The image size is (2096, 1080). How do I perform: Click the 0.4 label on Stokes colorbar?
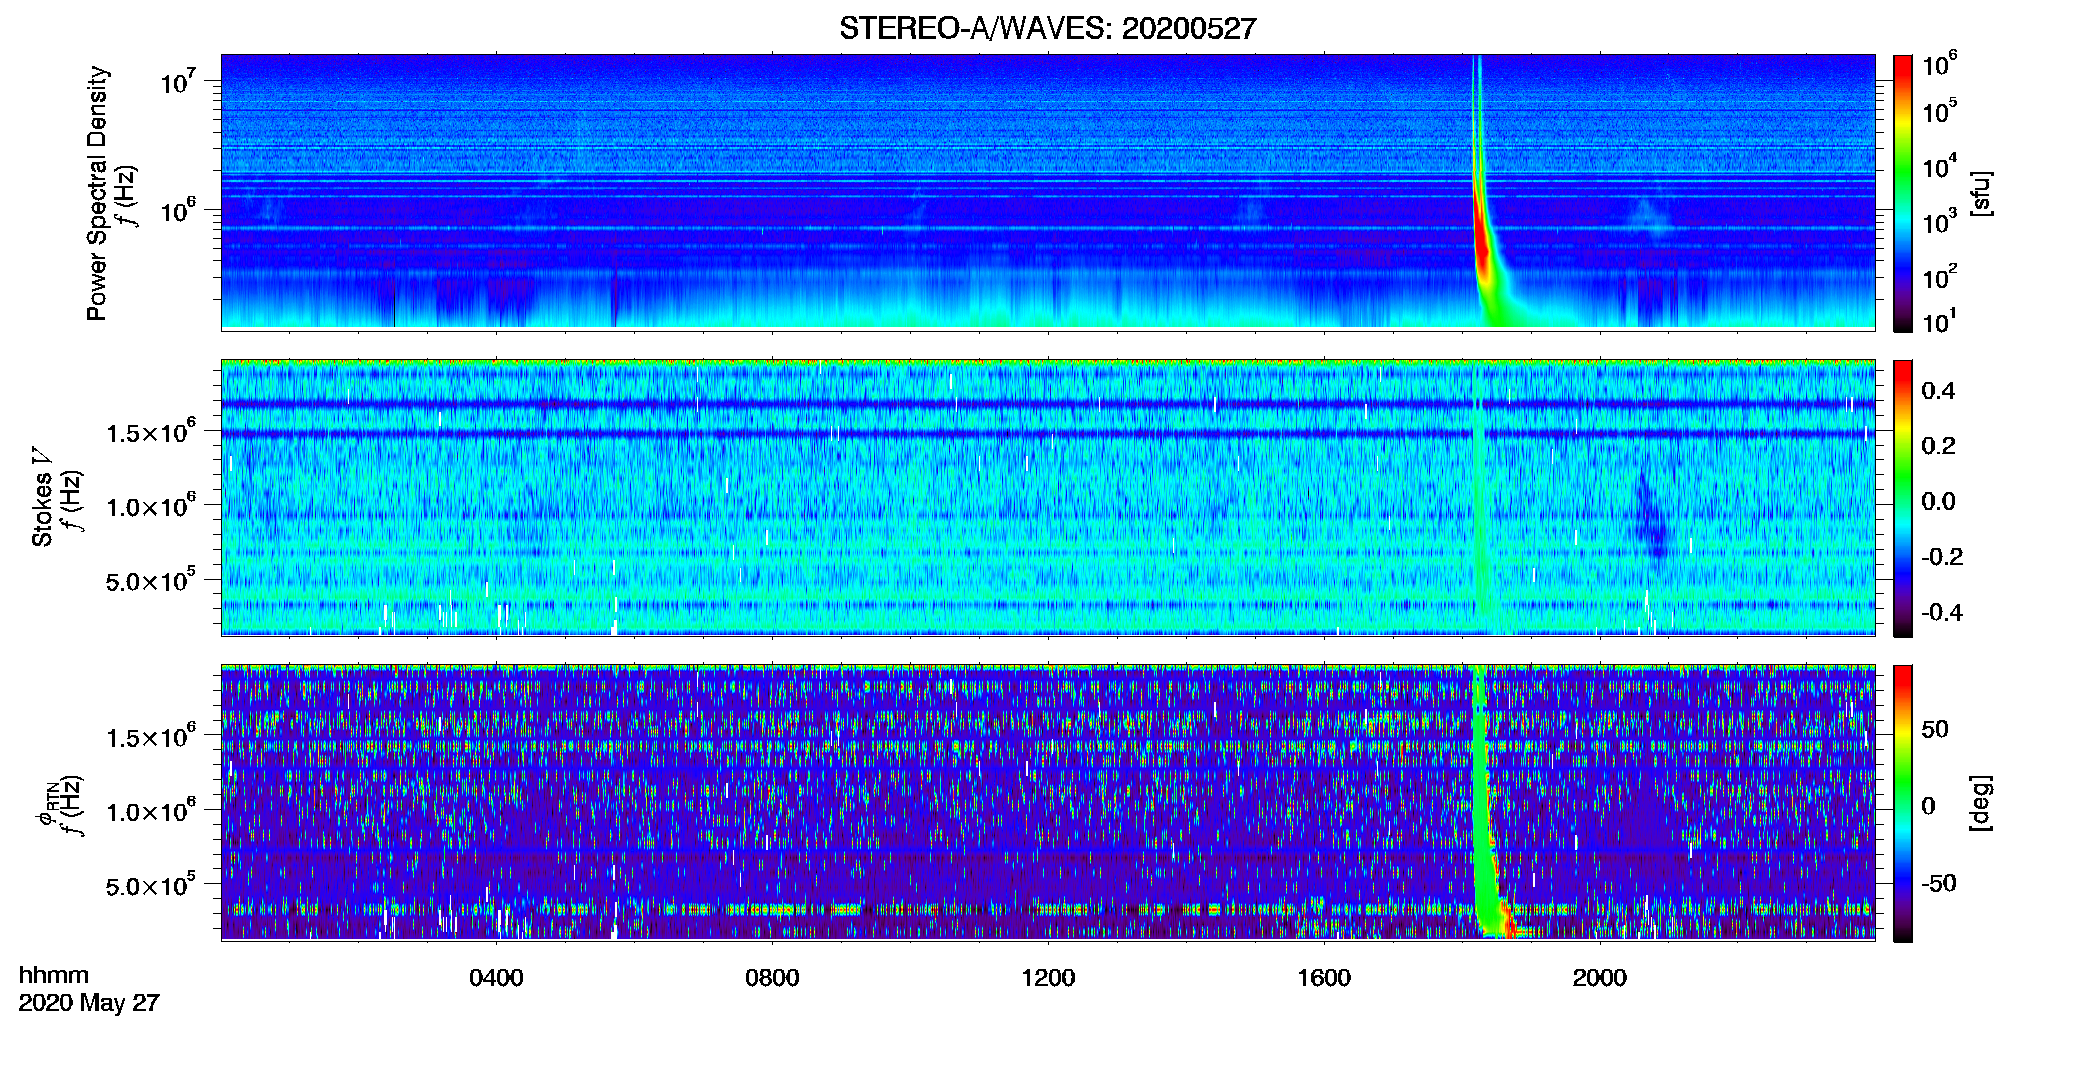[1938, 391]
